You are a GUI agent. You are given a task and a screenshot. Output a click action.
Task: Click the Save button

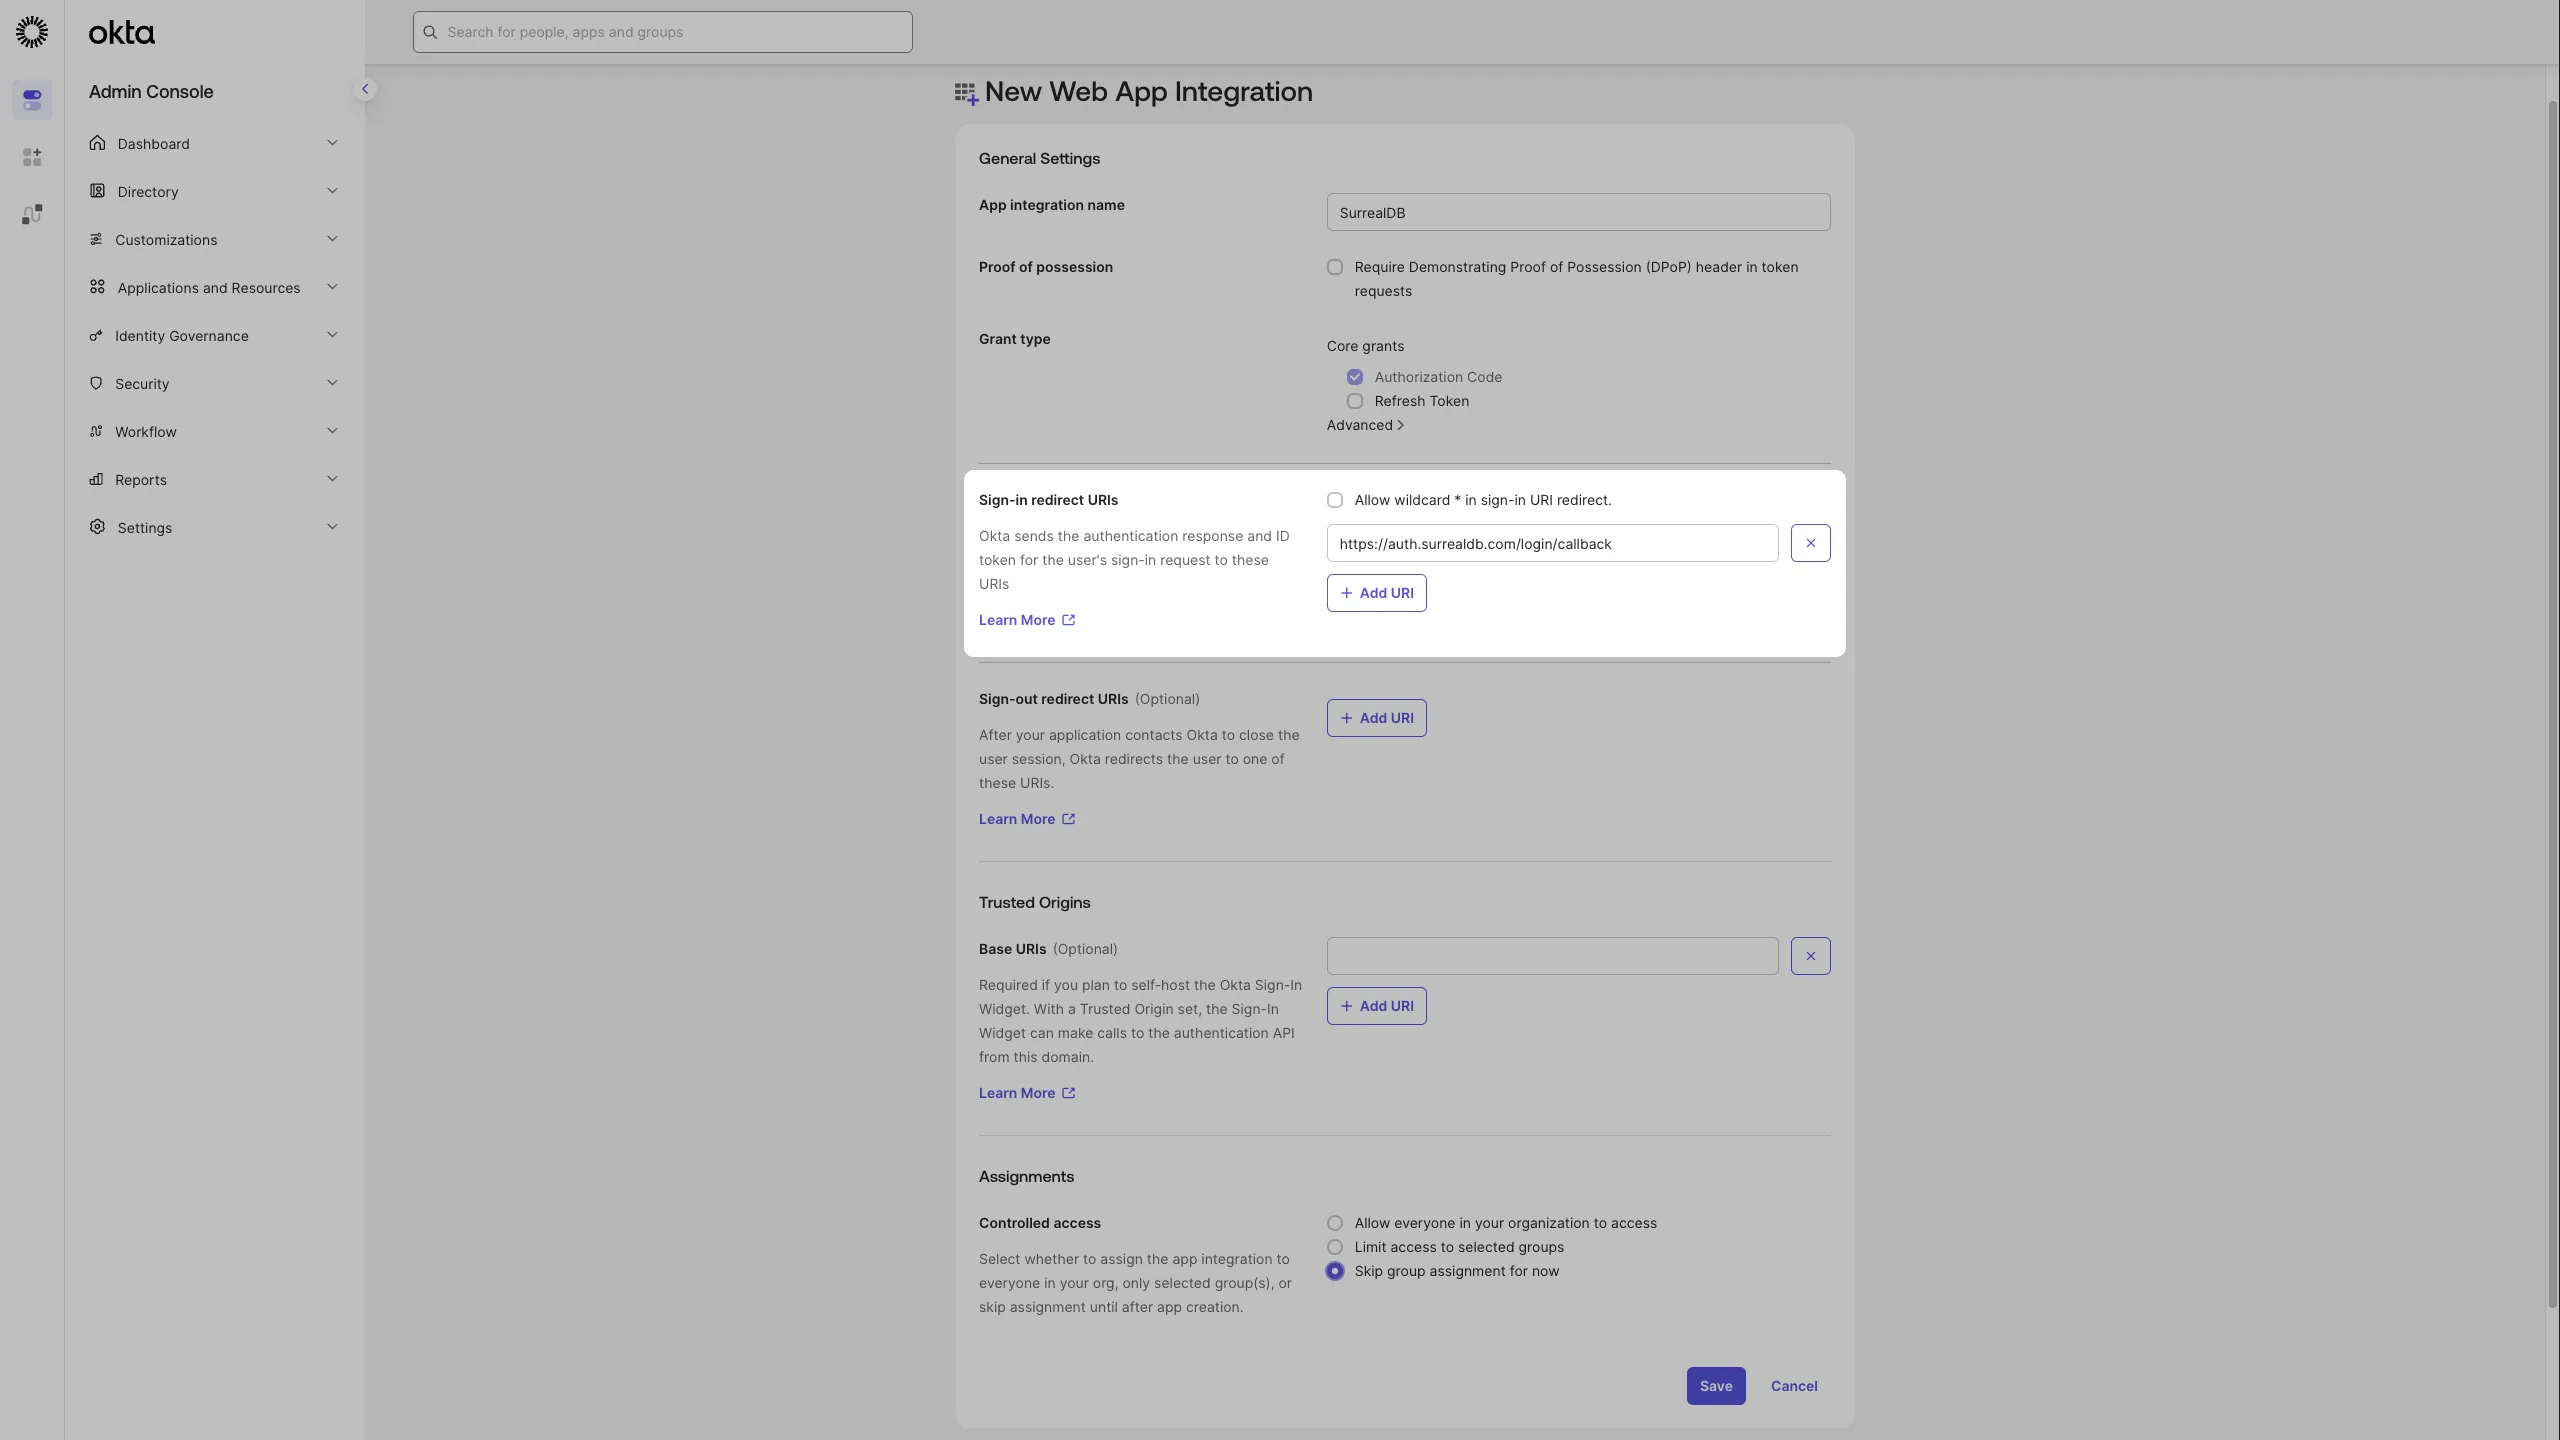(1716, 1386)
